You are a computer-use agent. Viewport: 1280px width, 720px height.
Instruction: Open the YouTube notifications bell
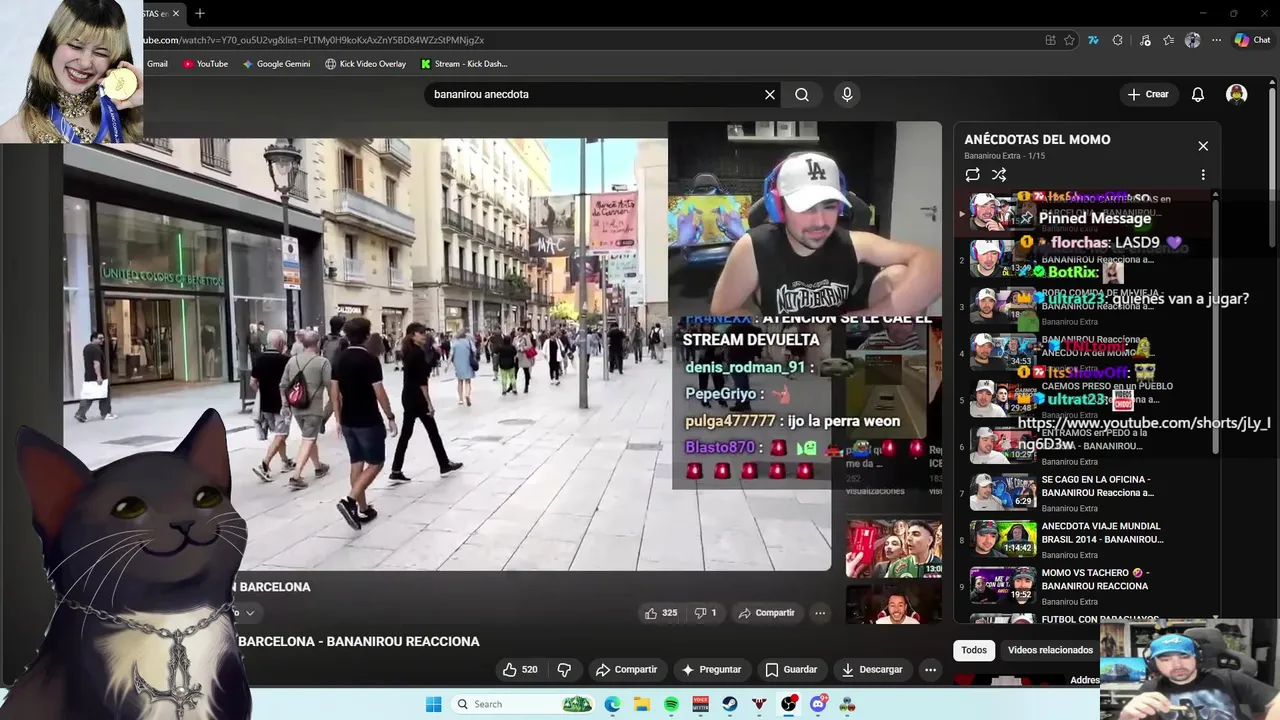[x=1198, y=94]
